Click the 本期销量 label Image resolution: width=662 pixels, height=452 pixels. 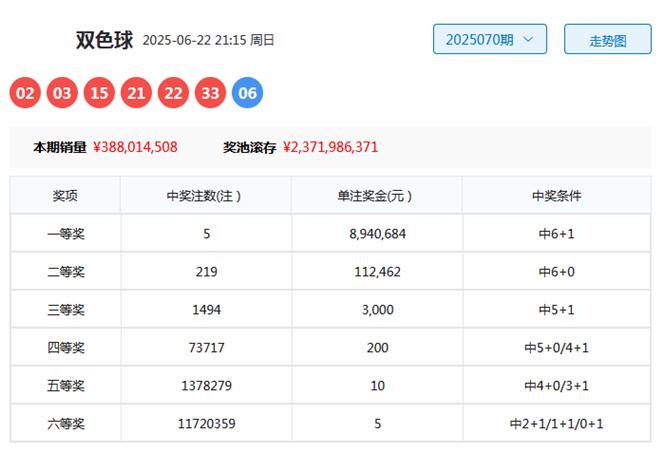click(60, 147)
